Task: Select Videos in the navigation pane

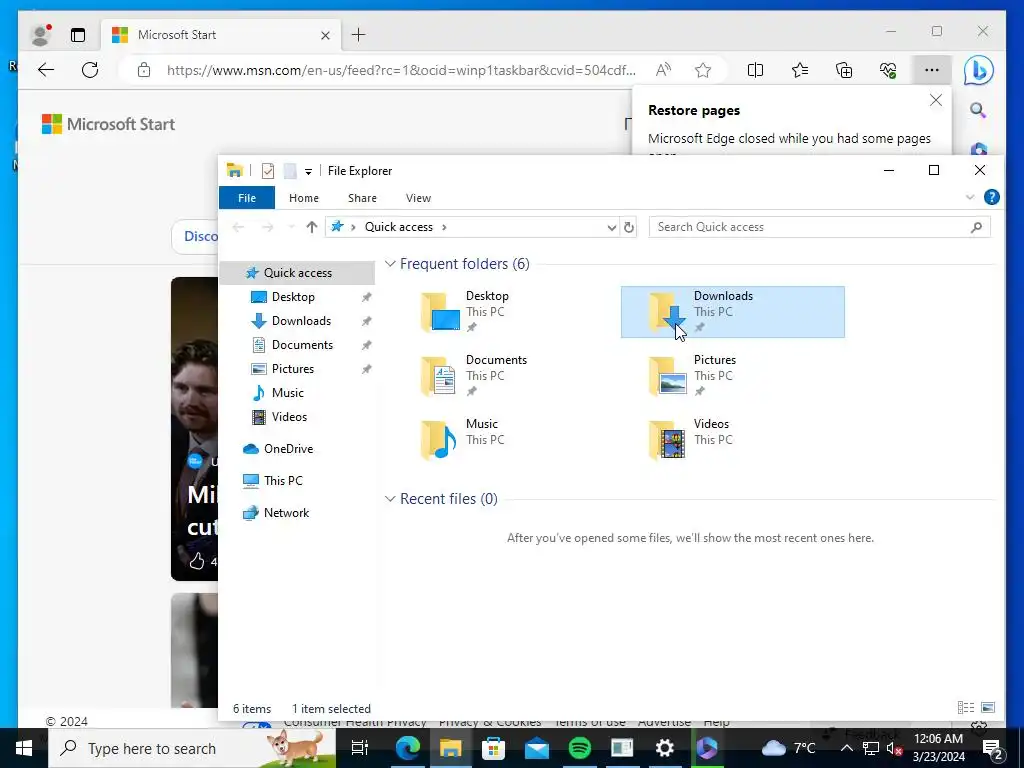Action: point(289,417)
